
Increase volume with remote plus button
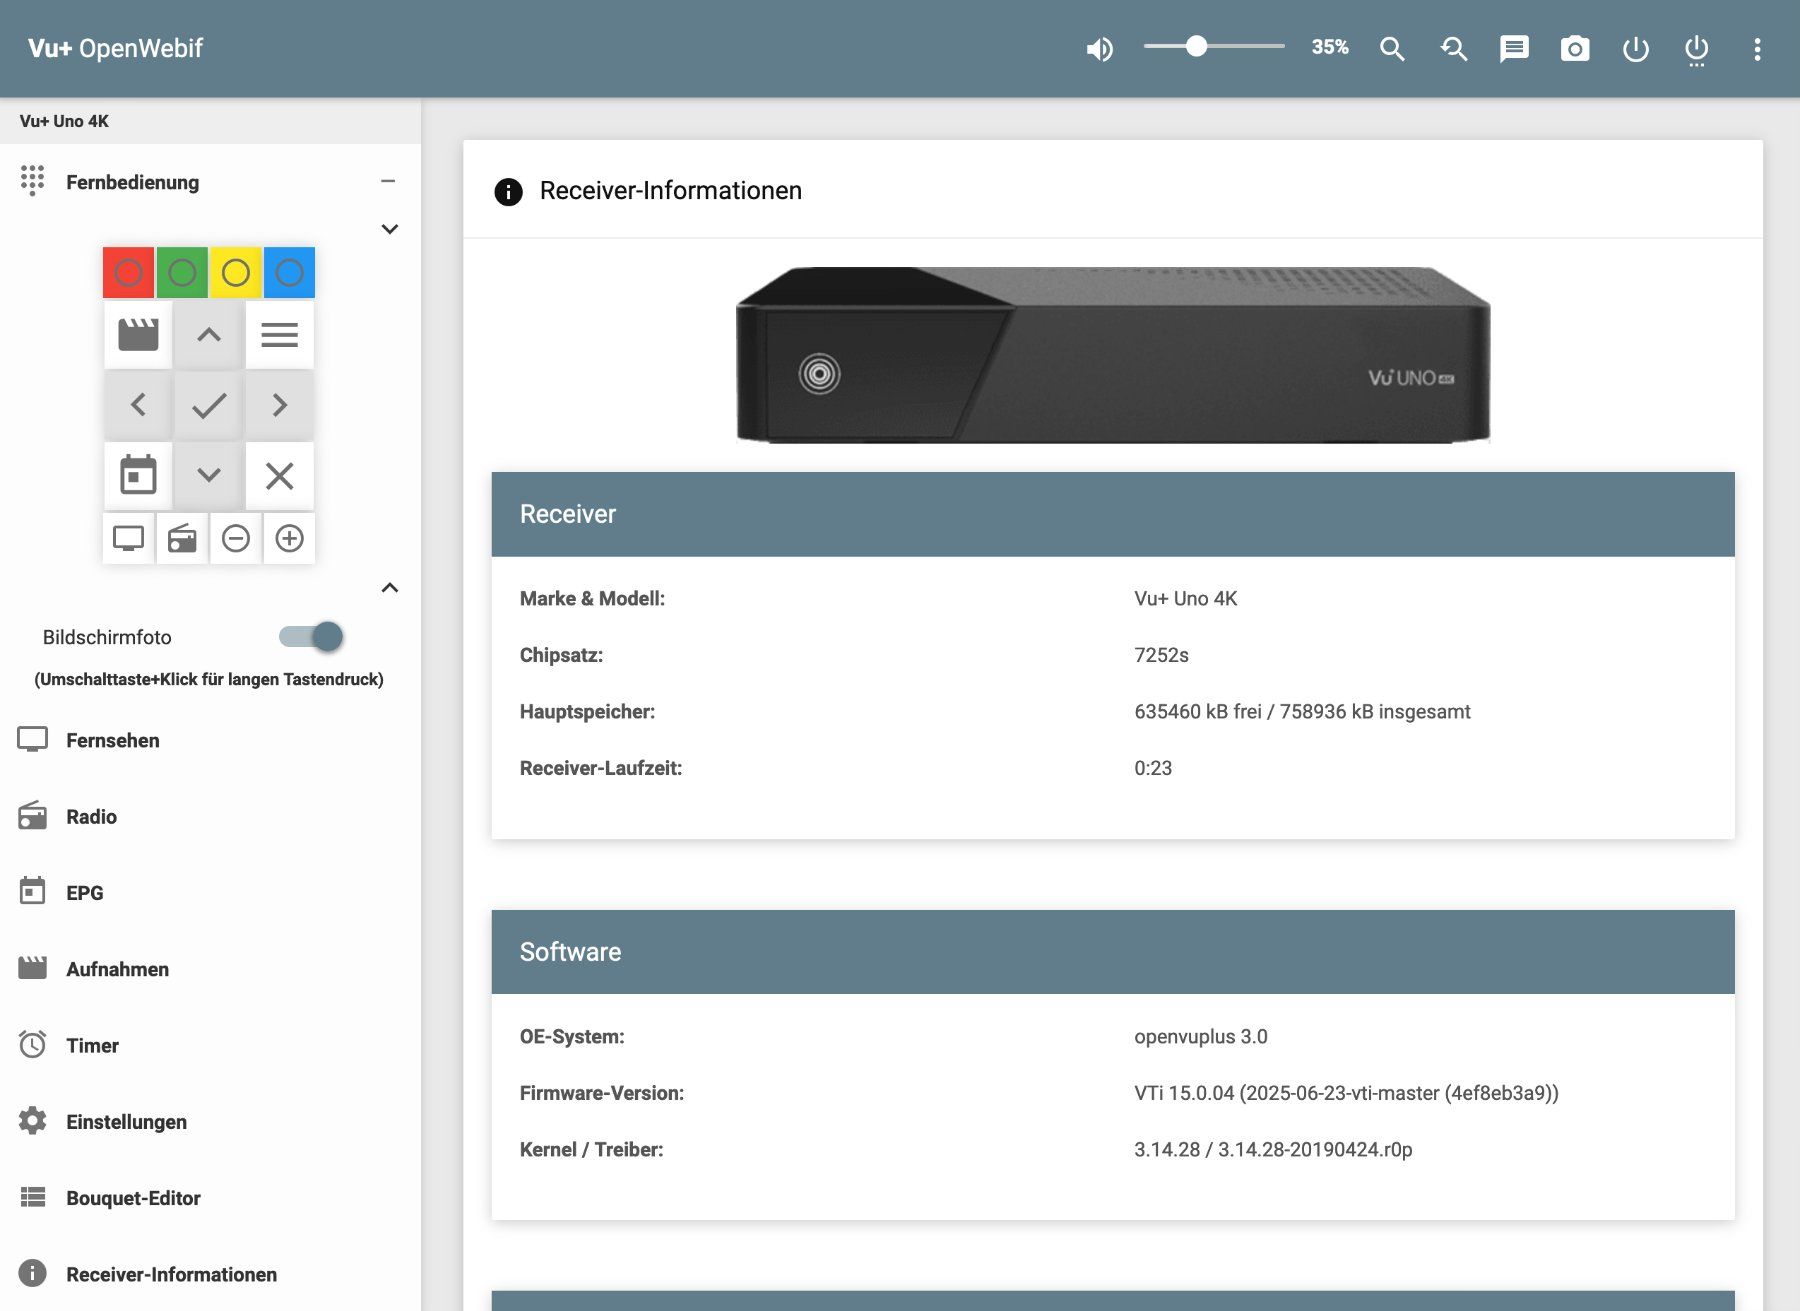point(289,538)
